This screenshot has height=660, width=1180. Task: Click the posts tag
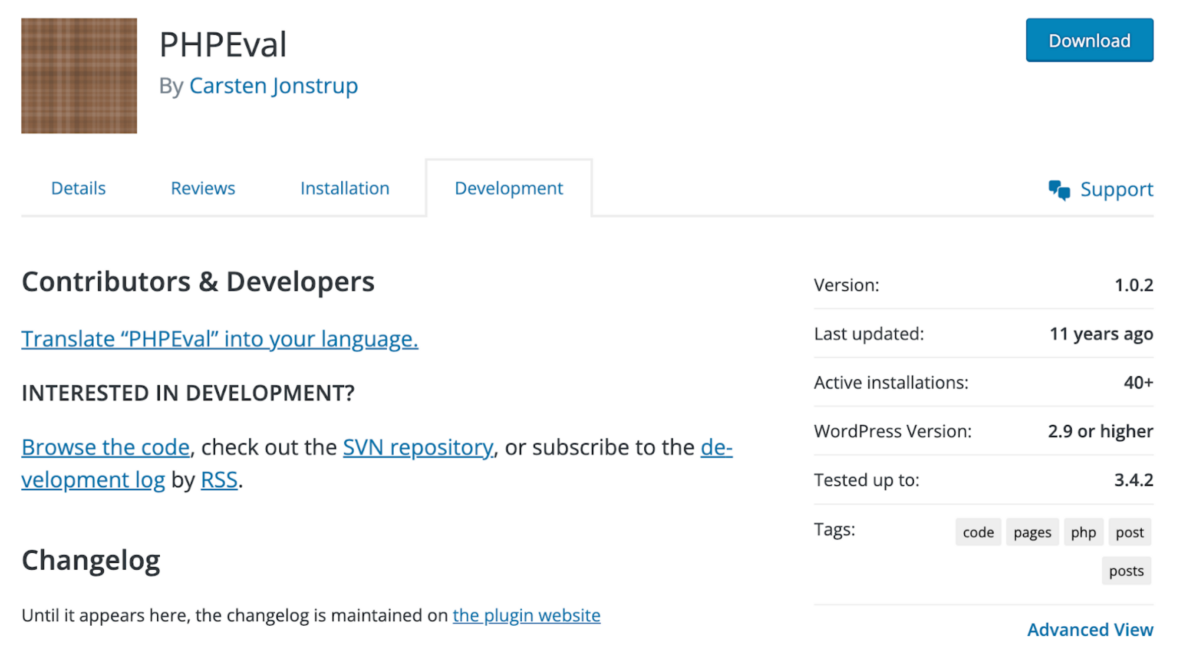click(x=1126, y=570)
